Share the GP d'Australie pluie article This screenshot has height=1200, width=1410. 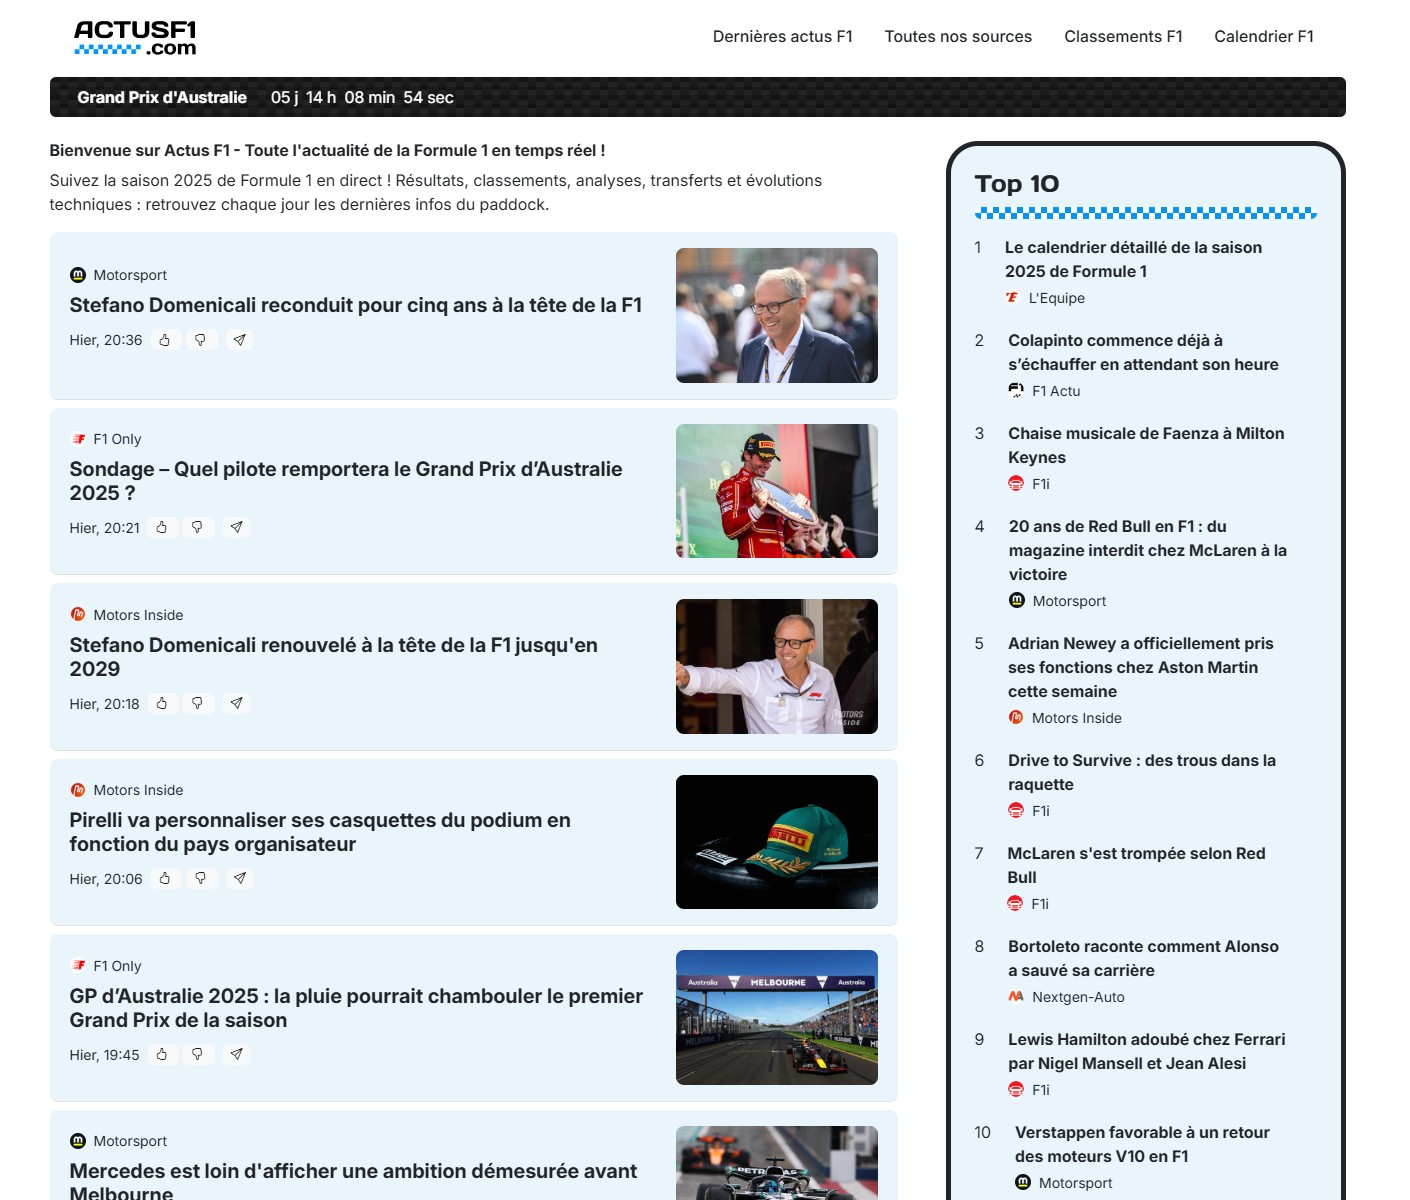click(x=236, y=1054)
